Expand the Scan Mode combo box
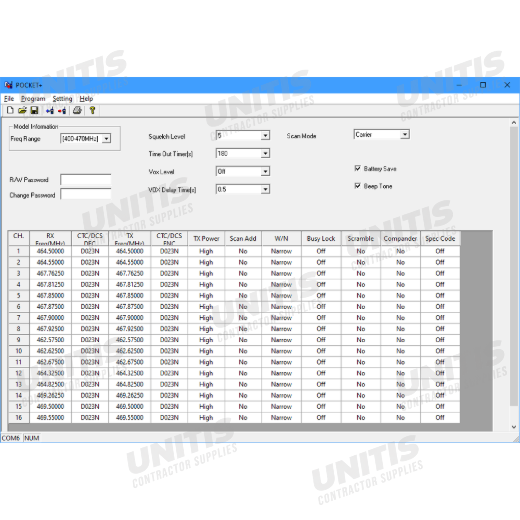Image resolution: width=520 pixels, height=520 pixels. (x=405, y=134)
